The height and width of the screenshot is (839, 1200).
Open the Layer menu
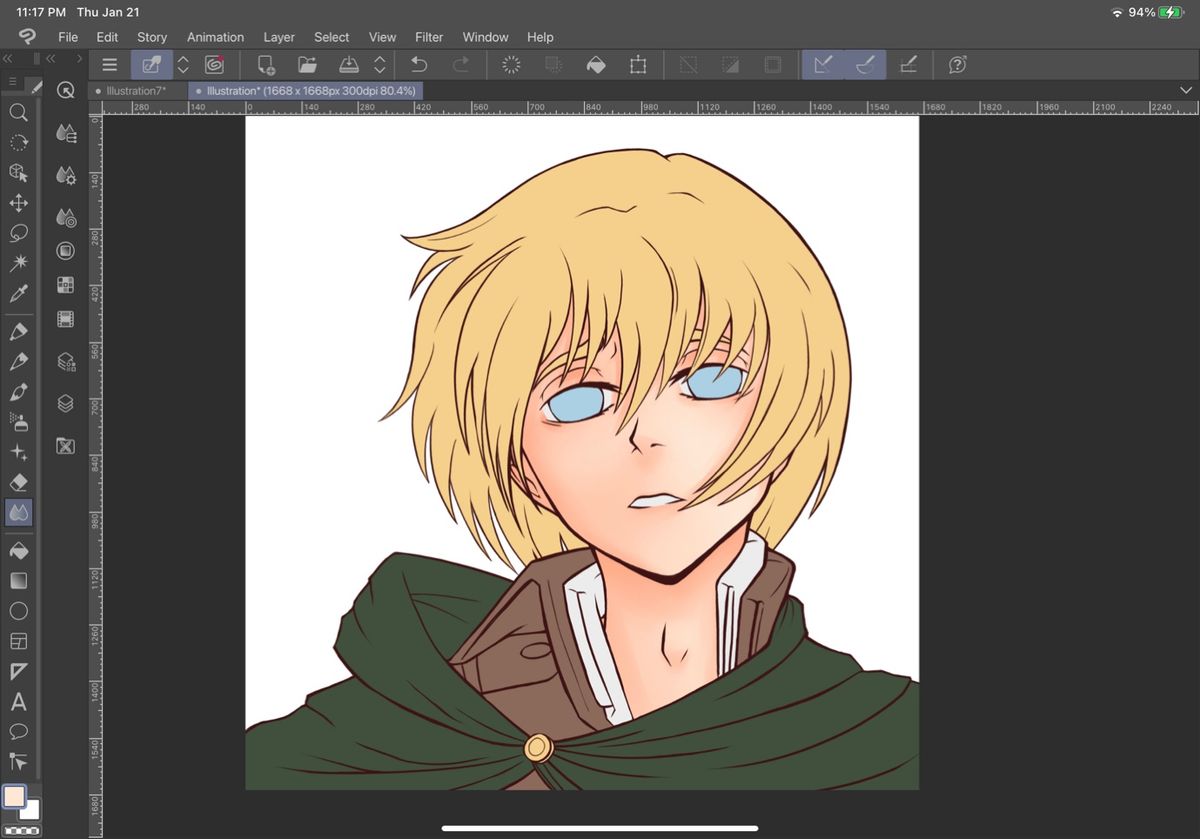[x=279, y=37]
